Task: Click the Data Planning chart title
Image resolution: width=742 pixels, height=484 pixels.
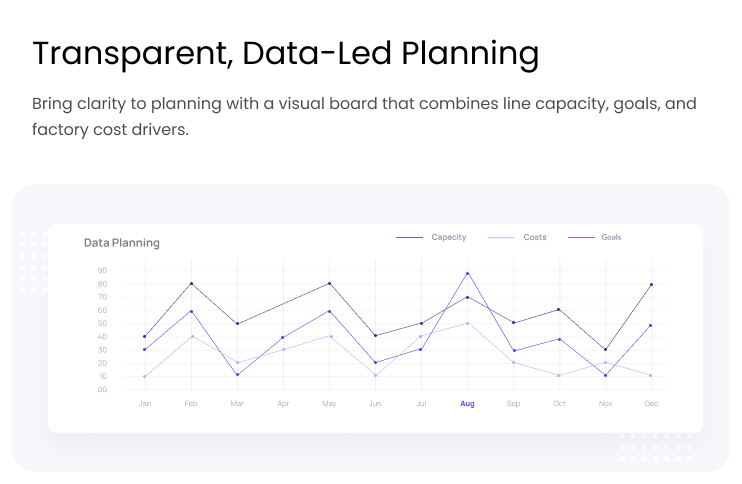Action: point(121,243)
